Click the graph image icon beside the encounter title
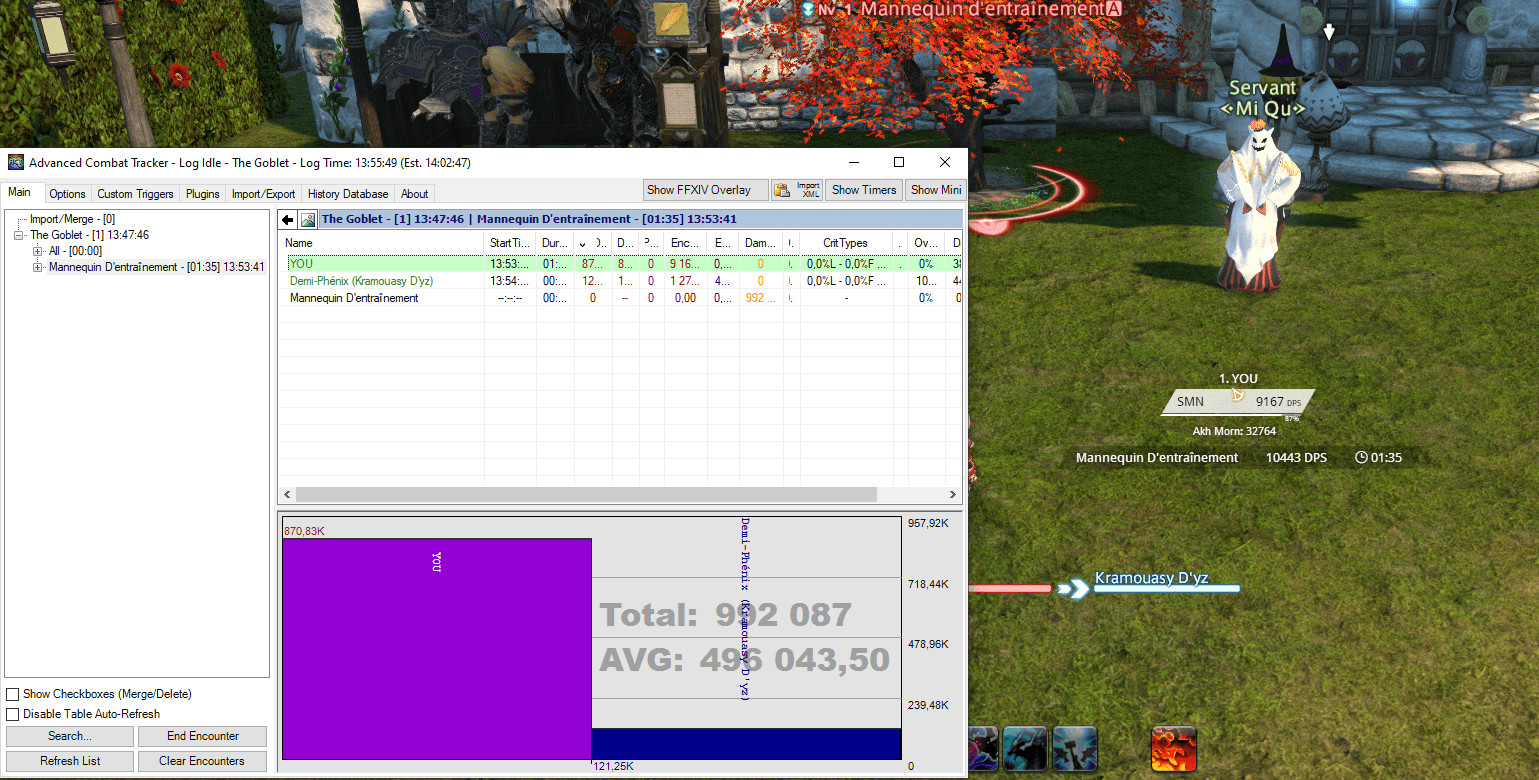The image size is (1539, 780). coord(308,220)
